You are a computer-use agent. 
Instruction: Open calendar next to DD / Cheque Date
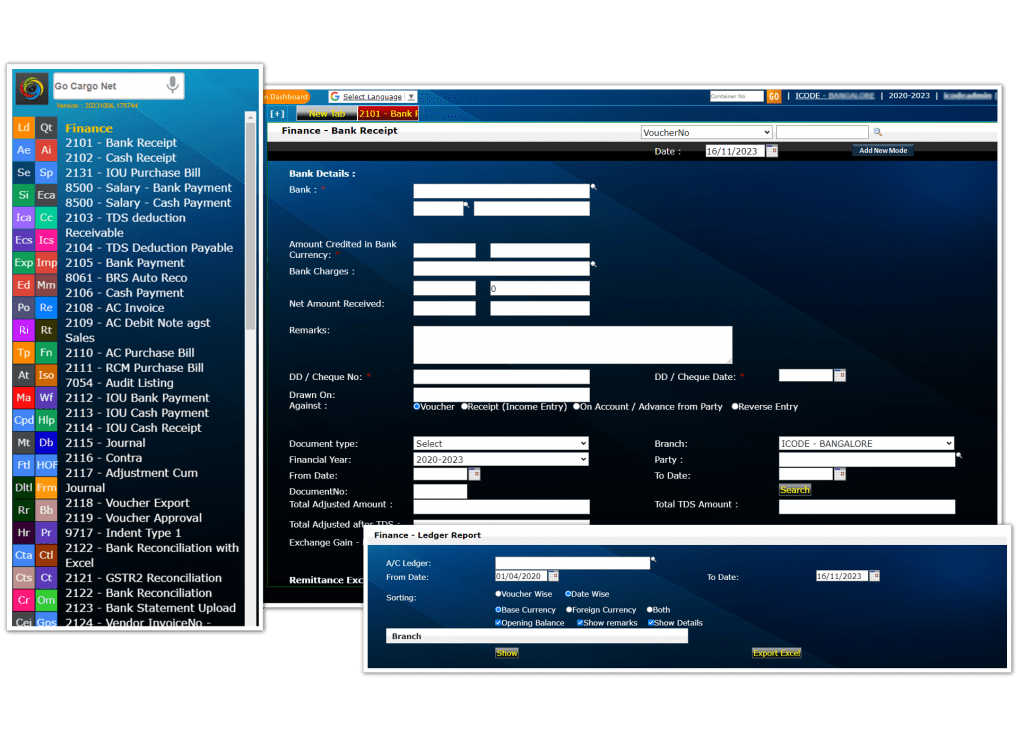(x=840, y=376)
